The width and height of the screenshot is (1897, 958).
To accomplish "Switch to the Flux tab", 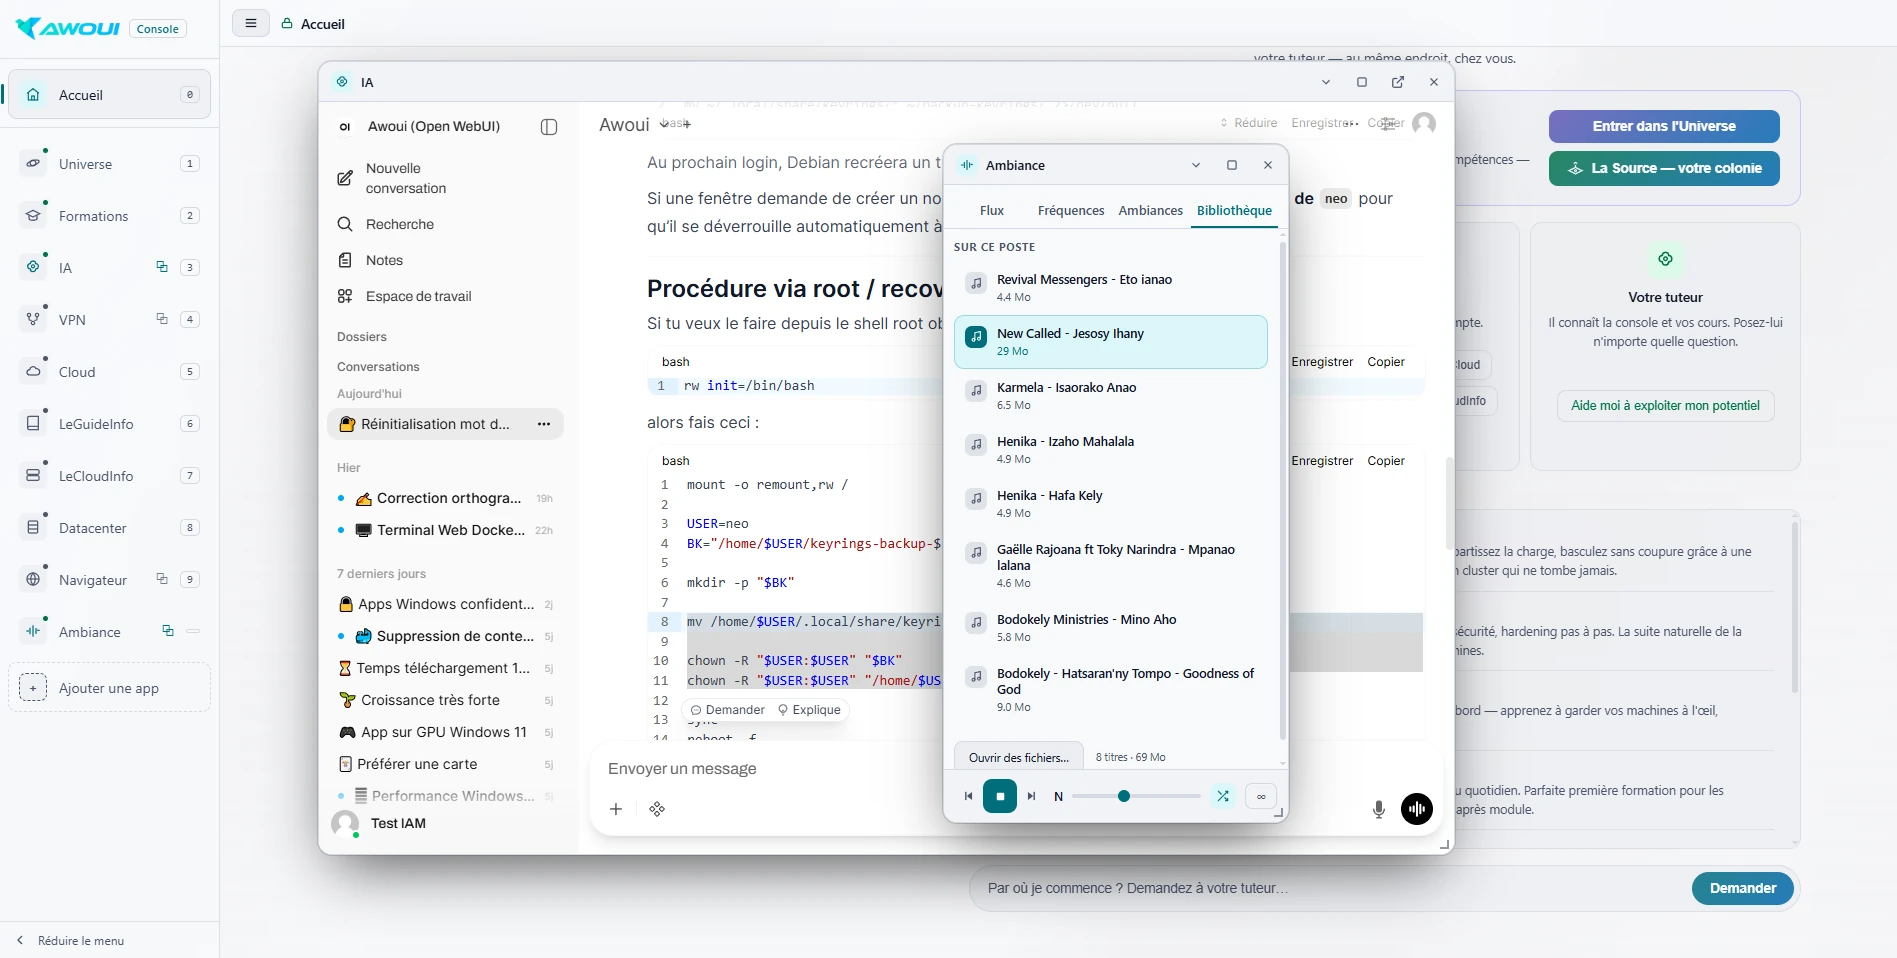I will 992,210.
